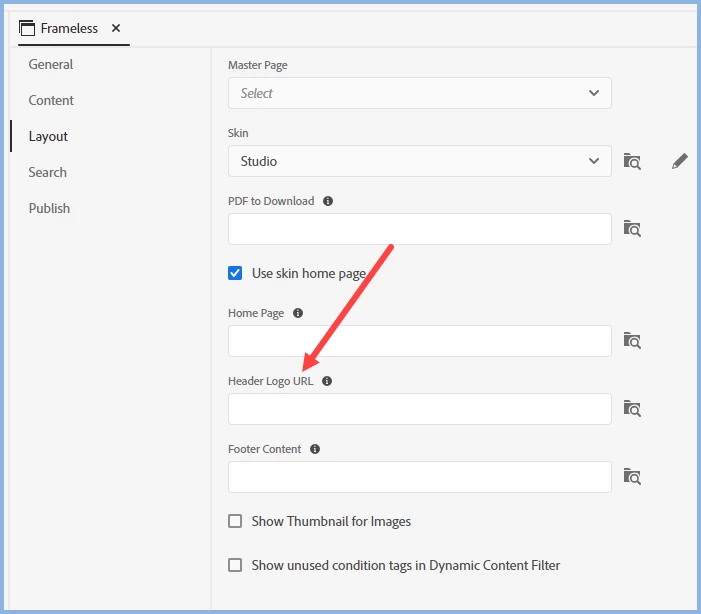Browse for Footer Content file
This screenshot has width=701, height=614.
click(632, 476)
